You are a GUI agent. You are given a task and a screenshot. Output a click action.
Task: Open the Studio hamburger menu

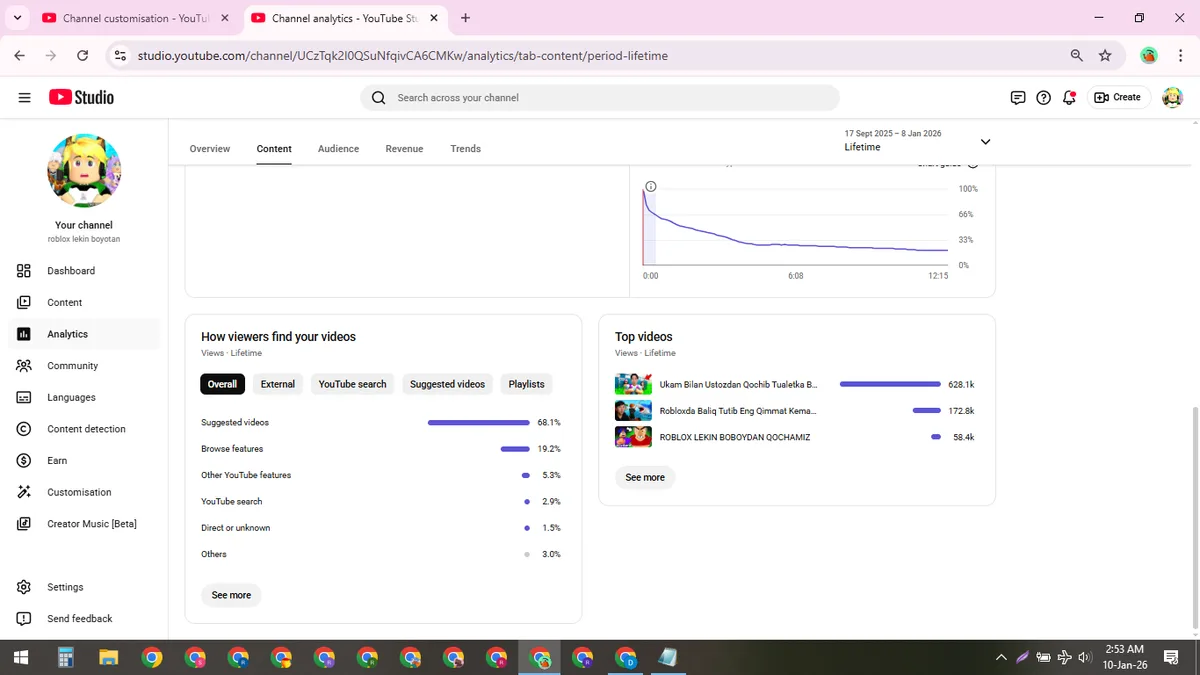(x=24, y=97)
